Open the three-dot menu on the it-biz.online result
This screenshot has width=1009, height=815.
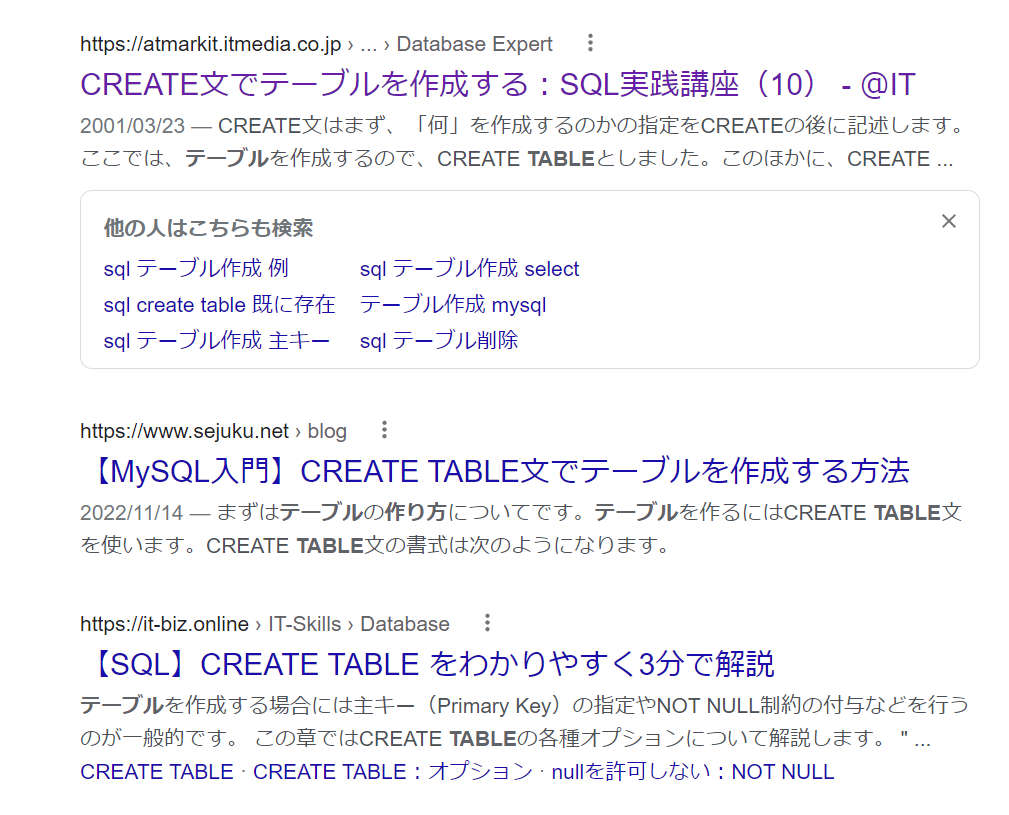[487, 622]
